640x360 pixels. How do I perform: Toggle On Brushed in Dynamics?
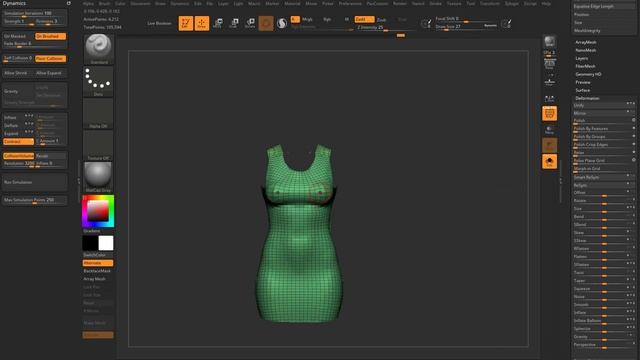click(x=51, y=36)
